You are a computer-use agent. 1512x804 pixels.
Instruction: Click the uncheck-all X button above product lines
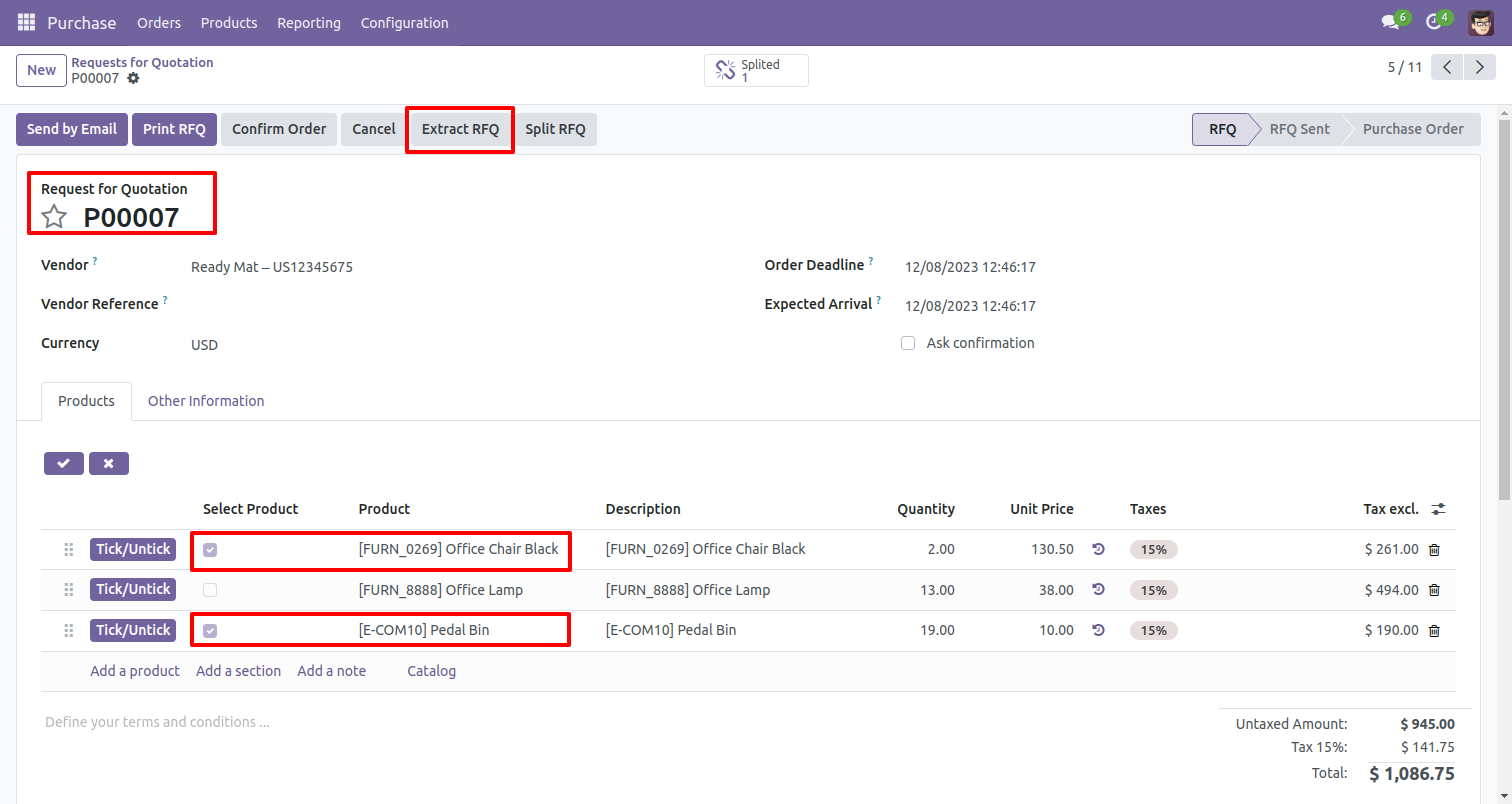point(108,463)
